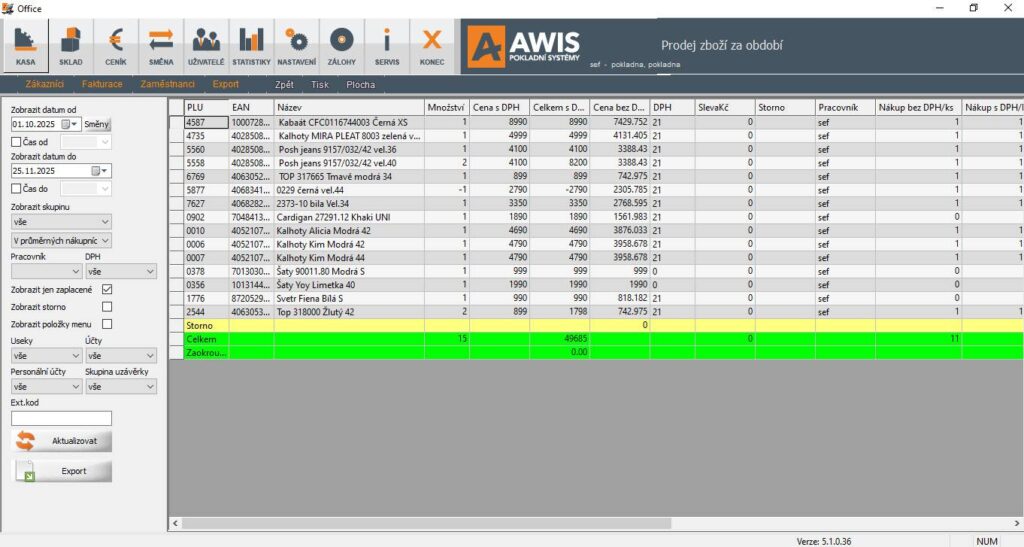
Task: Expand the Zobrazit skupinu dropdown
Action: 61,222
